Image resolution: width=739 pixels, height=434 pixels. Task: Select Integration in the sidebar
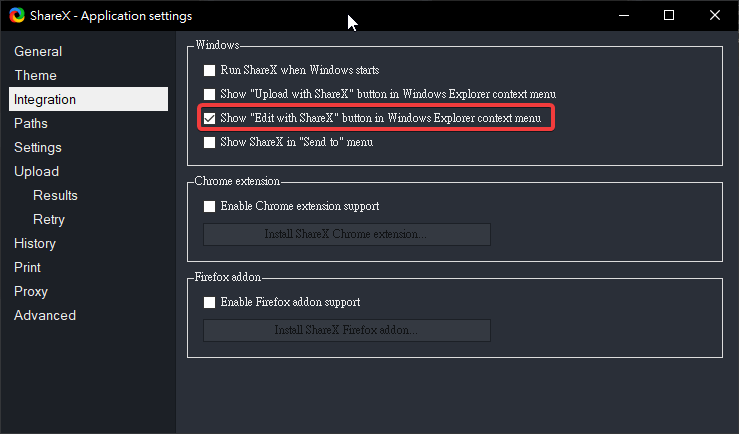45,99
